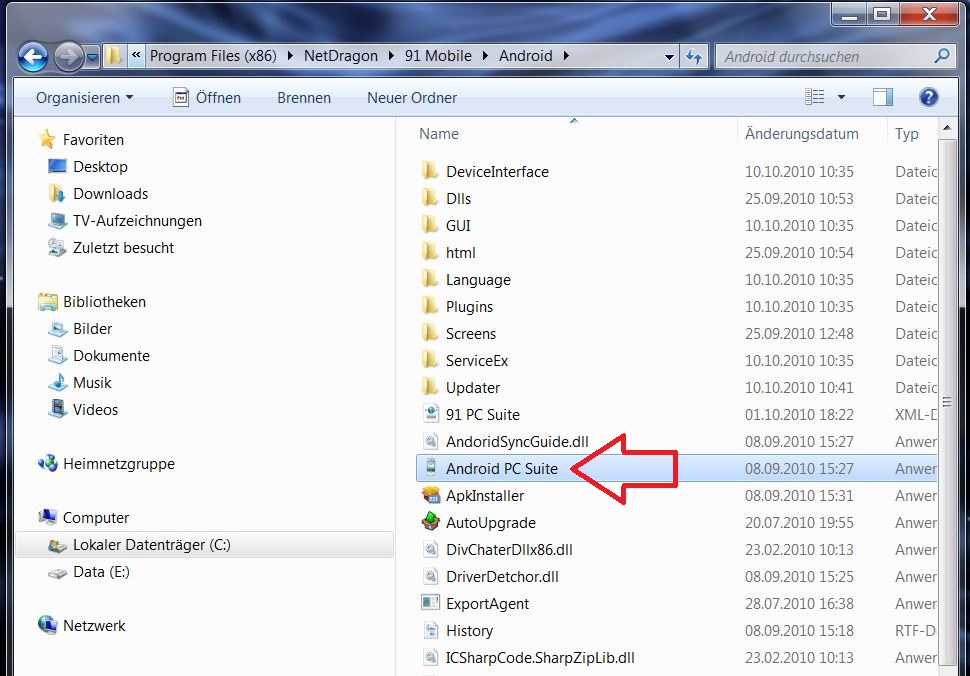This screenshot has height=676, width=970.
Task: Select Lokaler Datenträger (C:)
Action: pyautogui.click(x=205, y=545)
